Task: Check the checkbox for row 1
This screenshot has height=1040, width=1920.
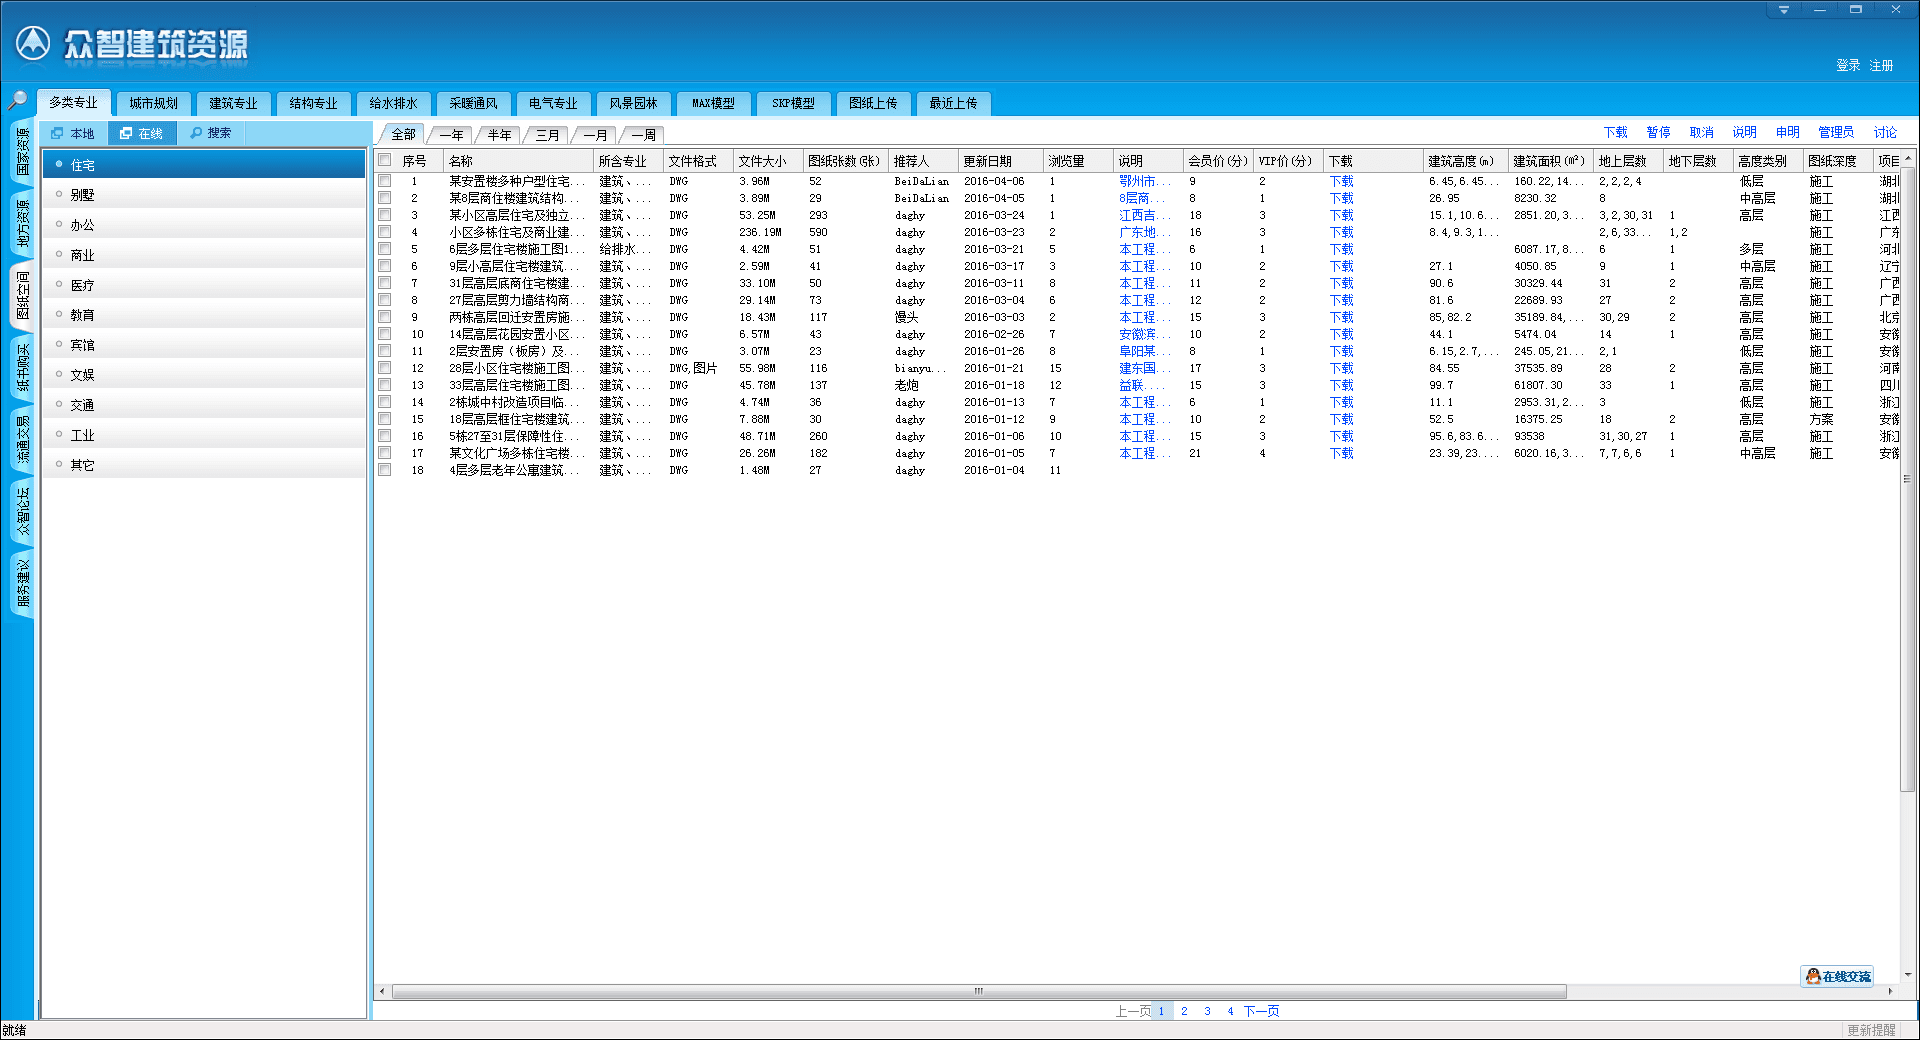Action: tap(384, 181)
